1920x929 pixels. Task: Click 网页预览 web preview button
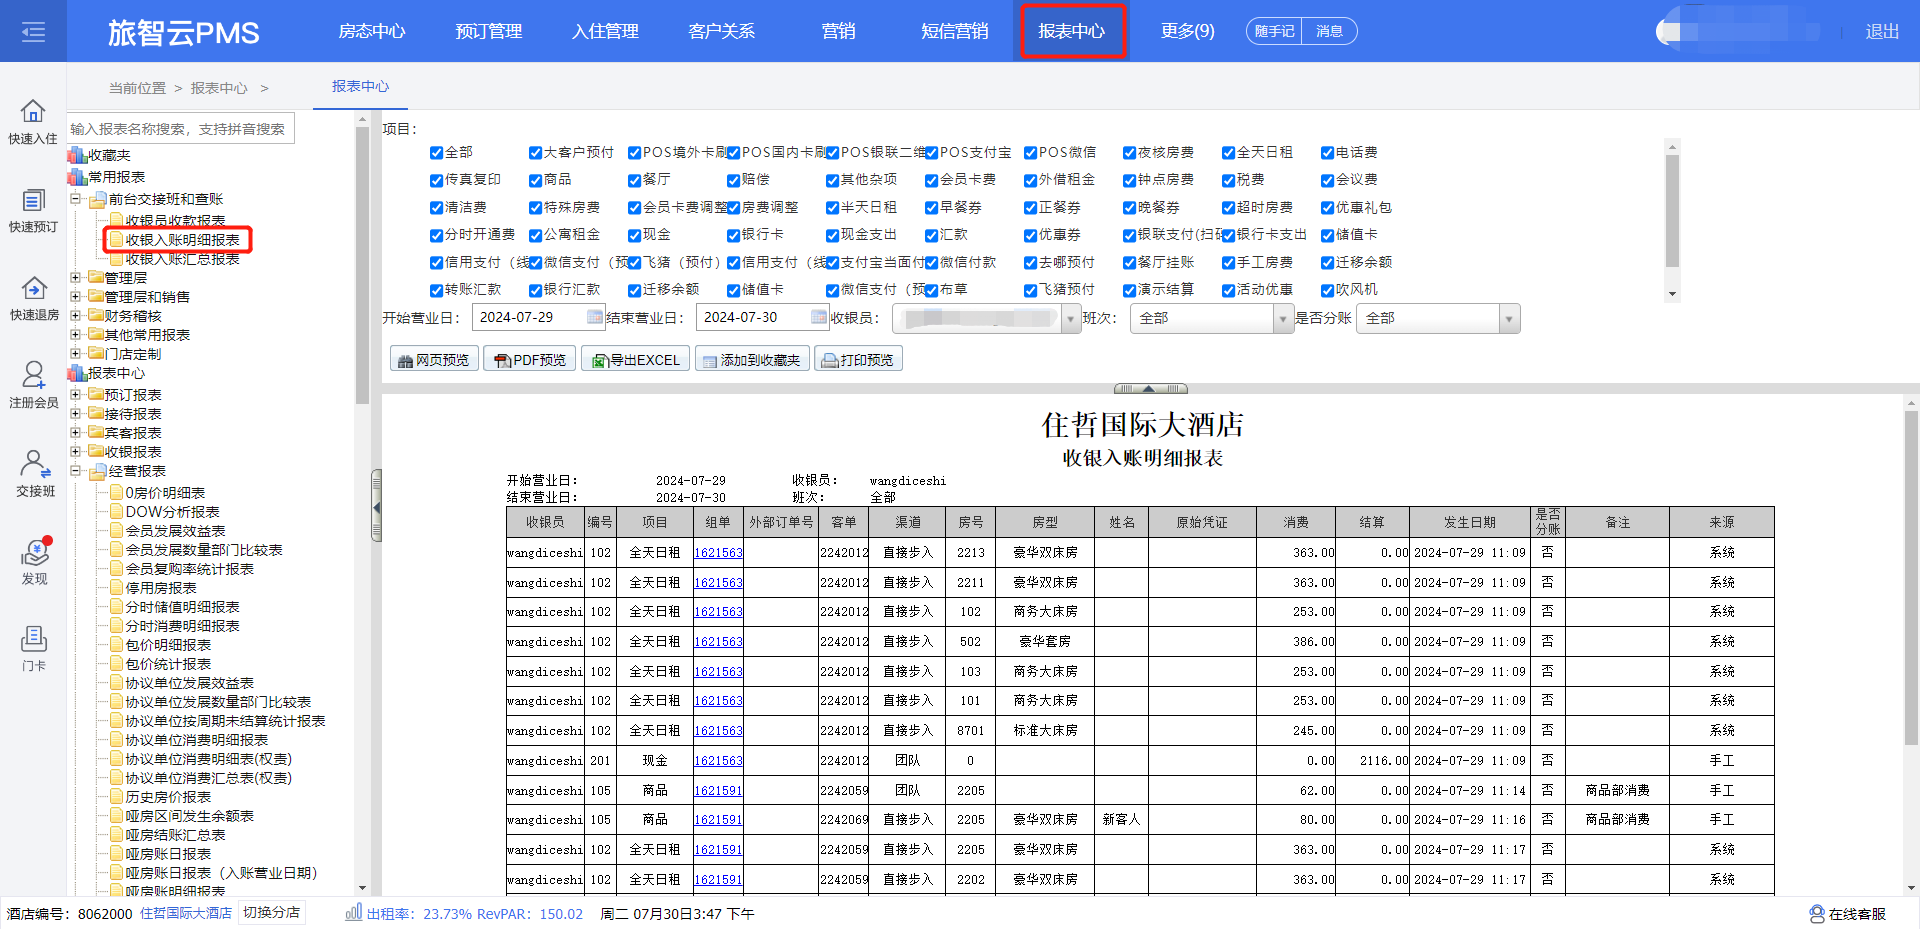433,360
